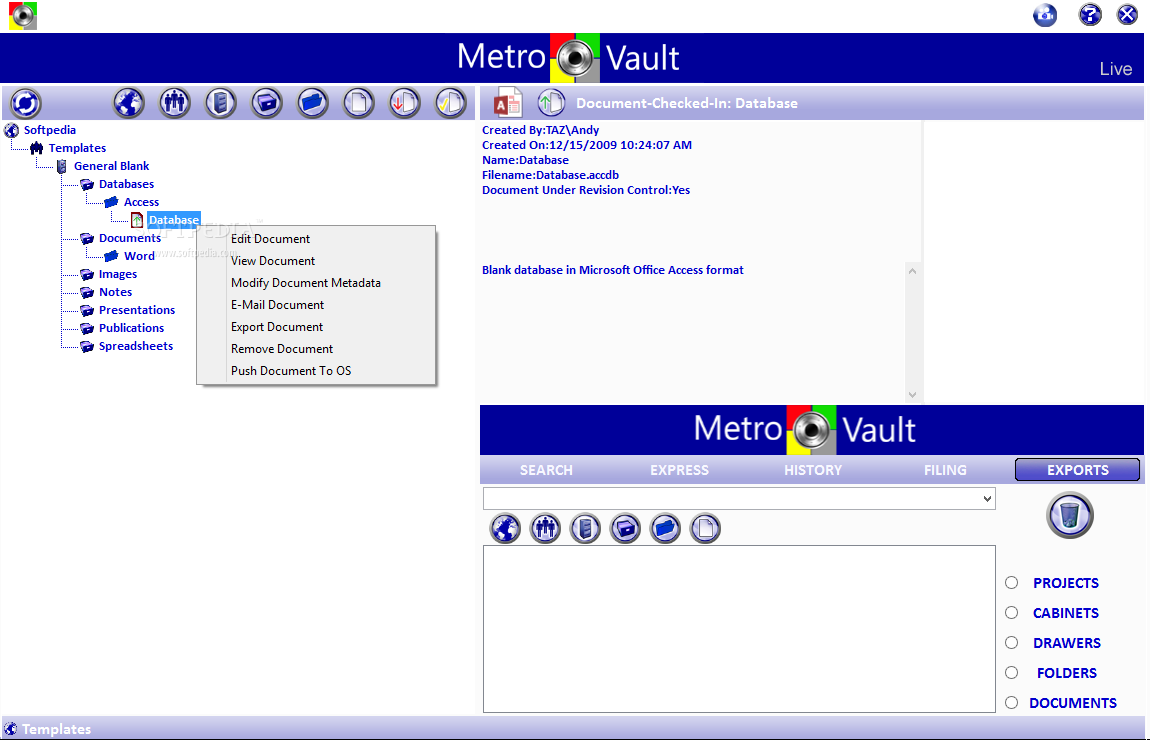This screenshot has height=740, width=1150.
Task: Select the FOLDERS radio button
Action: (1011, 673)
